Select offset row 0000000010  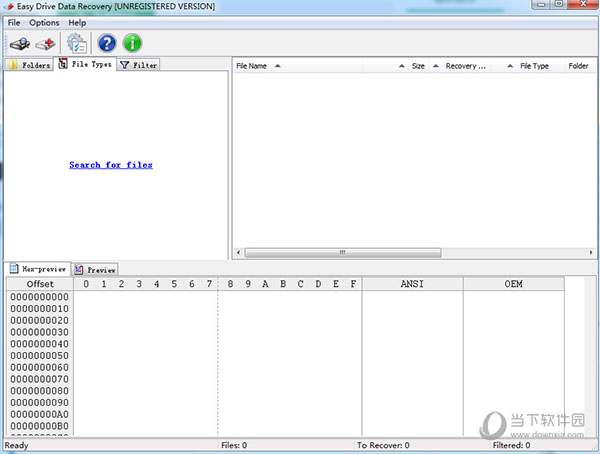[40, 309]
